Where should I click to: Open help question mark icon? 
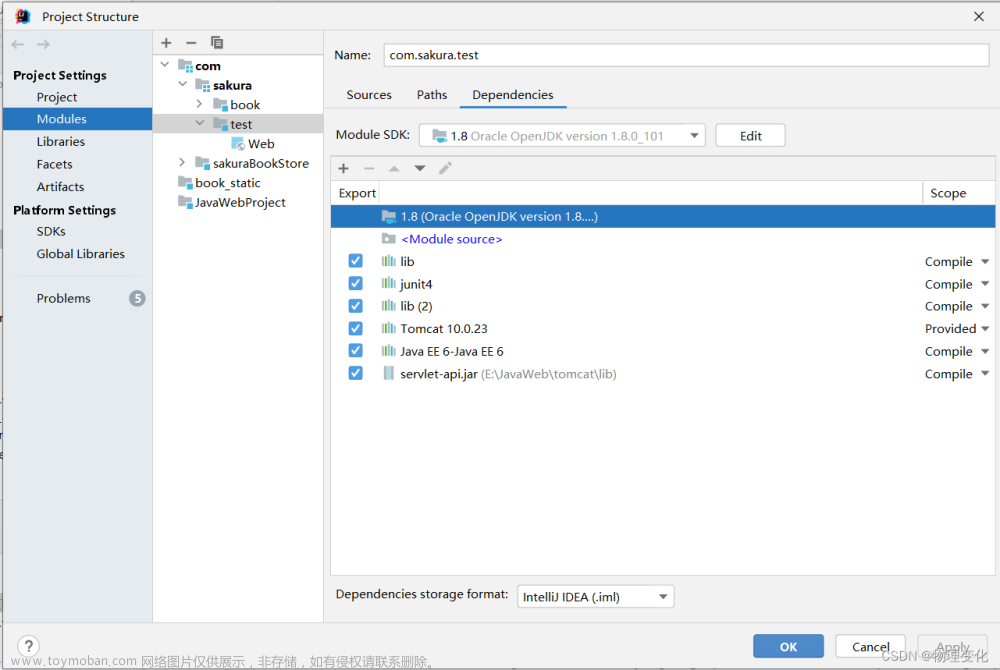click(x=28, y=645)
